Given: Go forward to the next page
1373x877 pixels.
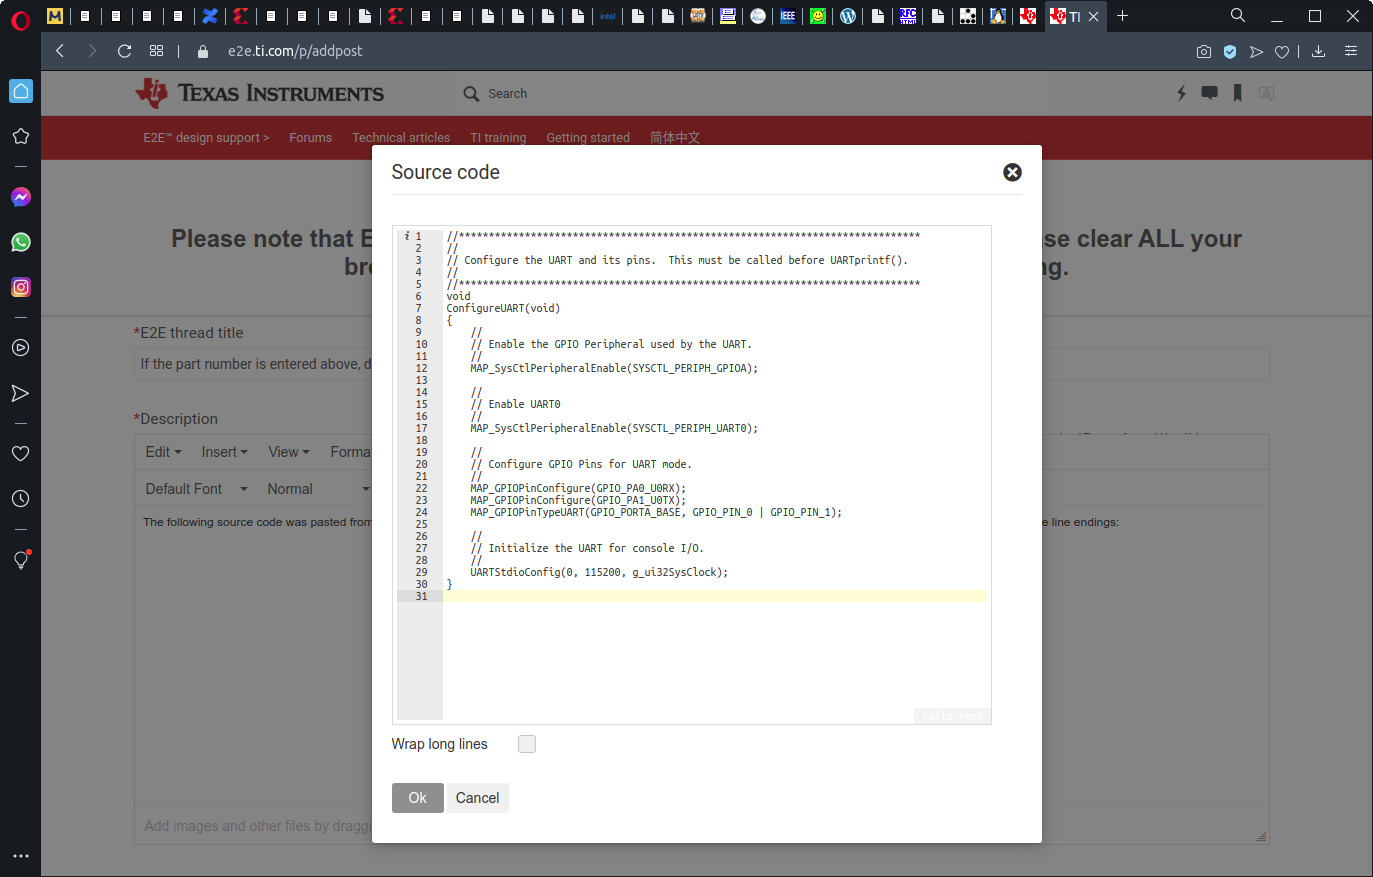Looking at the screenshot, I should [x=92, y=51].
